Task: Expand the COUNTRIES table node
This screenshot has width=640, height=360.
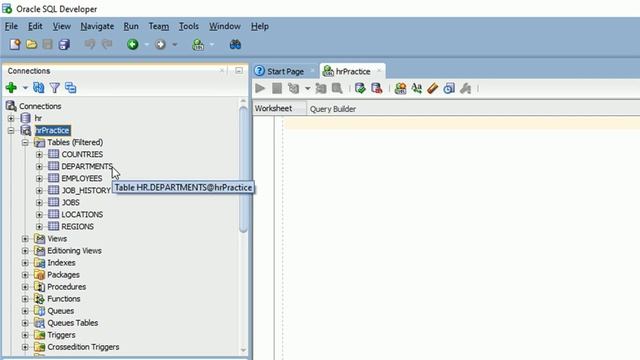Action: (x=39, y=155)
